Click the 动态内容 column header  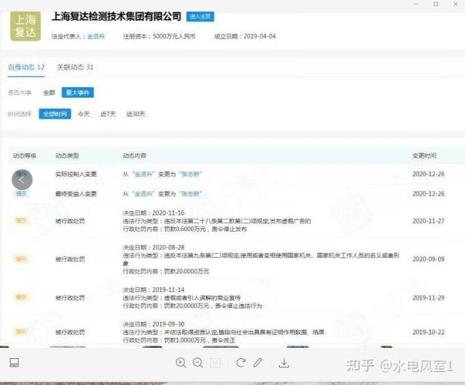(x=134, y=156)
